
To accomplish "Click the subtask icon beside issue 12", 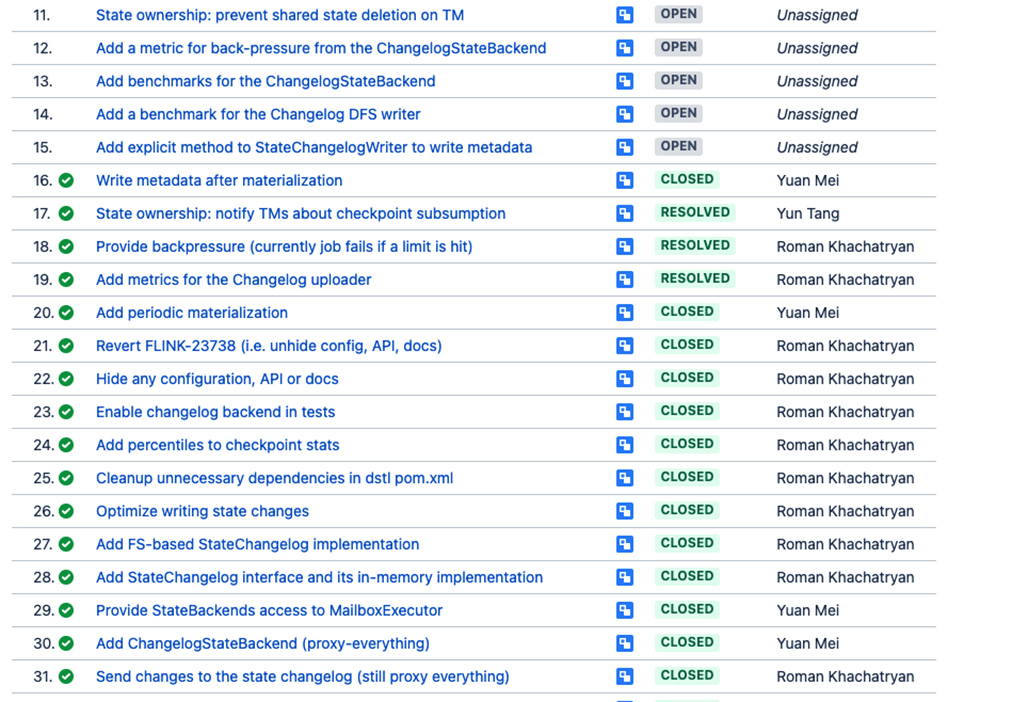I will coord(624,47).
